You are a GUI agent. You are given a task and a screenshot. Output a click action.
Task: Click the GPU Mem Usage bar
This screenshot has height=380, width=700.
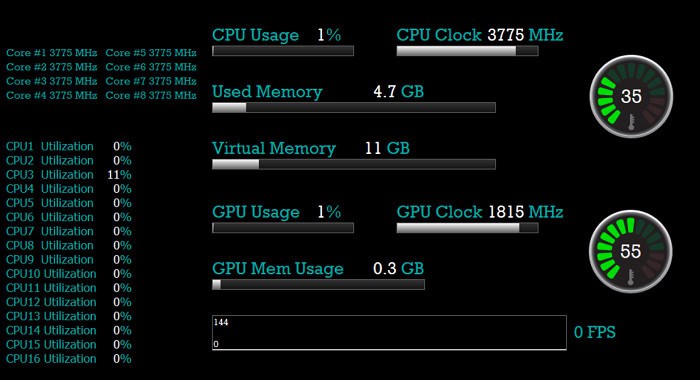pyautogui.click(x=318, y=284)
